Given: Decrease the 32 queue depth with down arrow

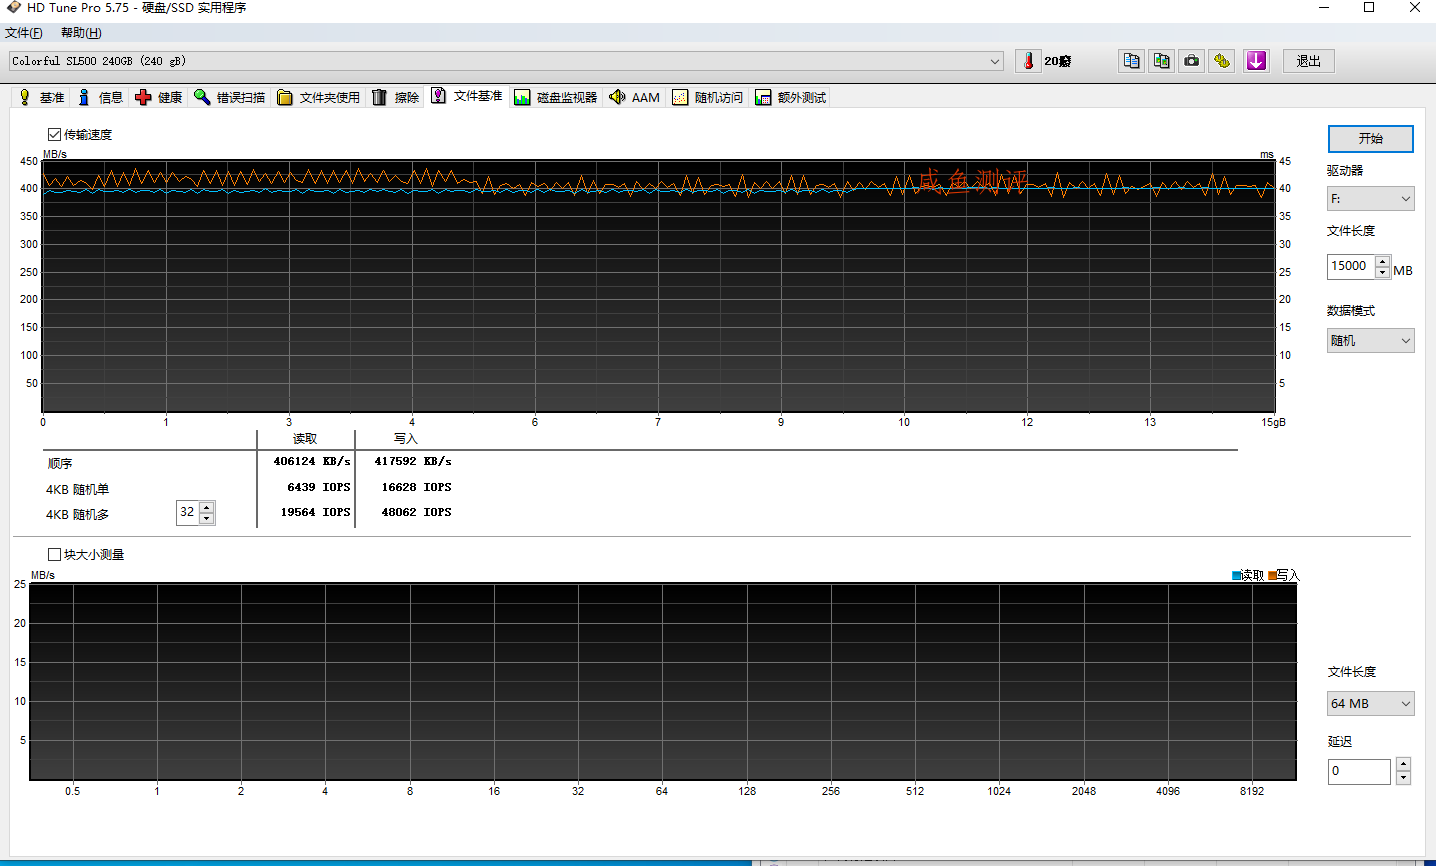Looking at the screenshot, I should pos(207,518).
